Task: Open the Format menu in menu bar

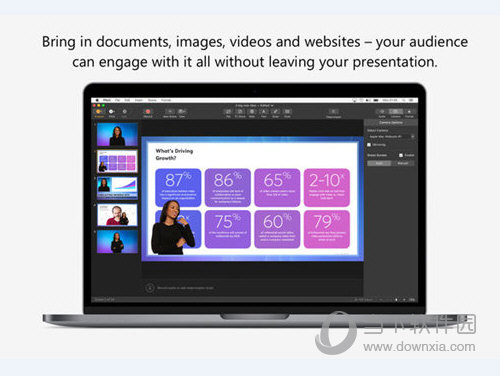Action: [x=166, y=100]
